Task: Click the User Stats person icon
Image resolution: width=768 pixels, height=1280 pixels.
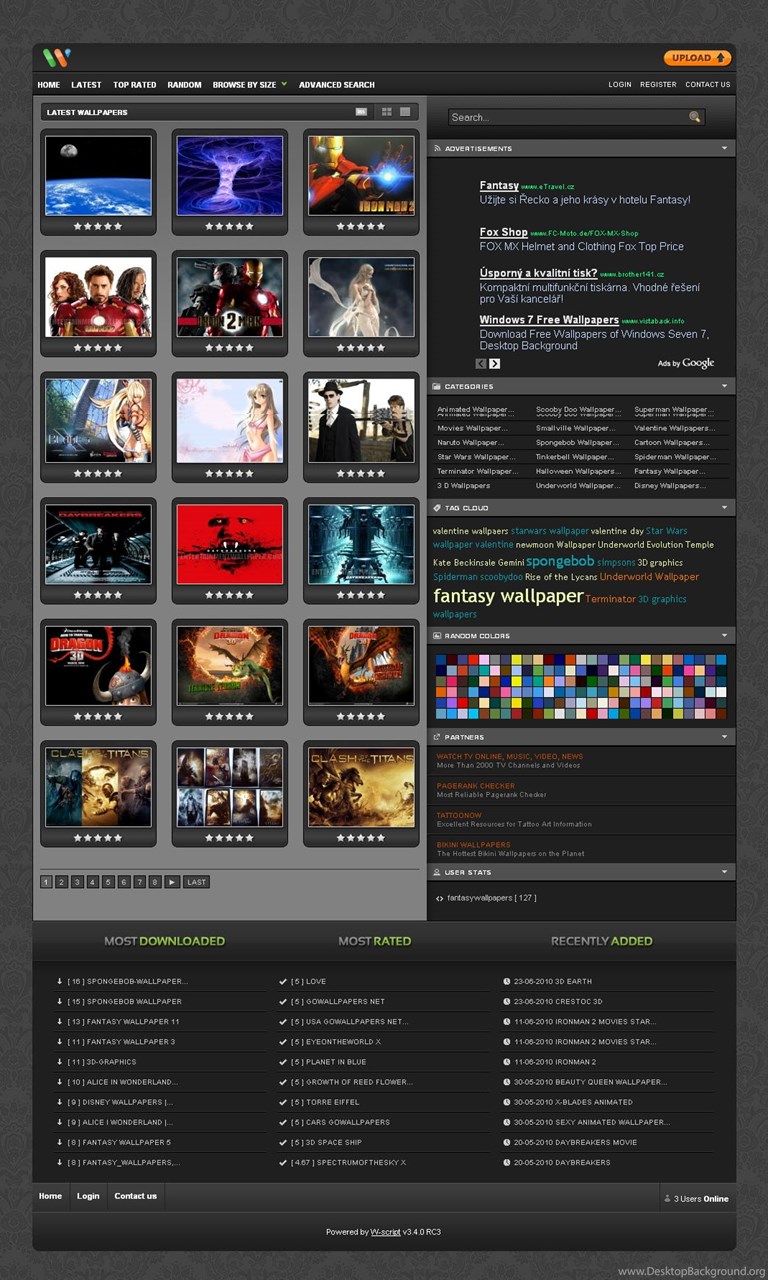Action: [437, 873]
